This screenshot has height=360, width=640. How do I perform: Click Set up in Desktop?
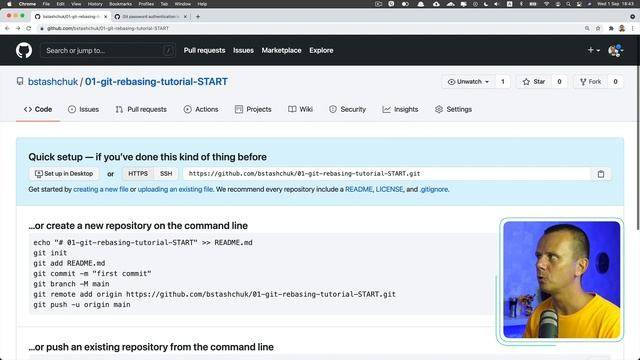pos(64,173)
